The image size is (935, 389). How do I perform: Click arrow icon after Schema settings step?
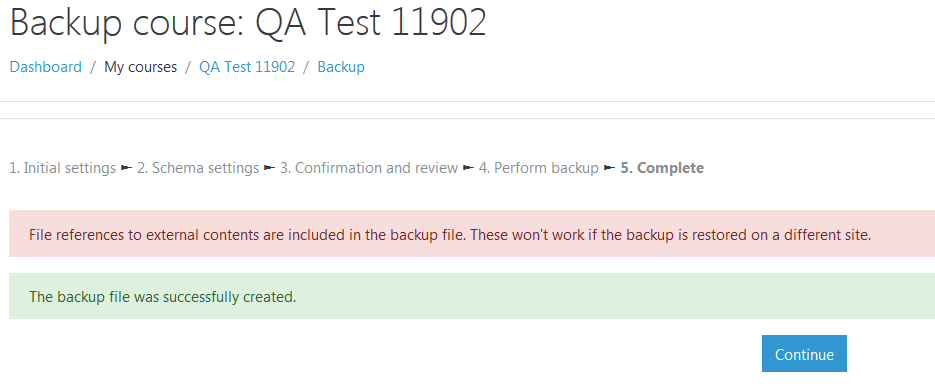tap(270, 168)
